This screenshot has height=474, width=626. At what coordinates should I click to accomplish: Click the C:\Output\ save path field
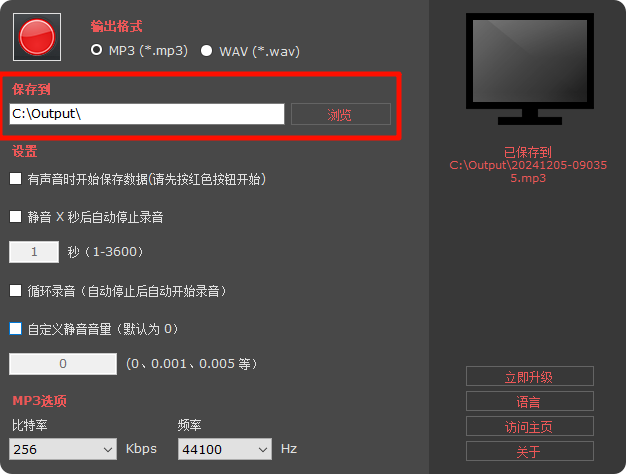(147, 114)
